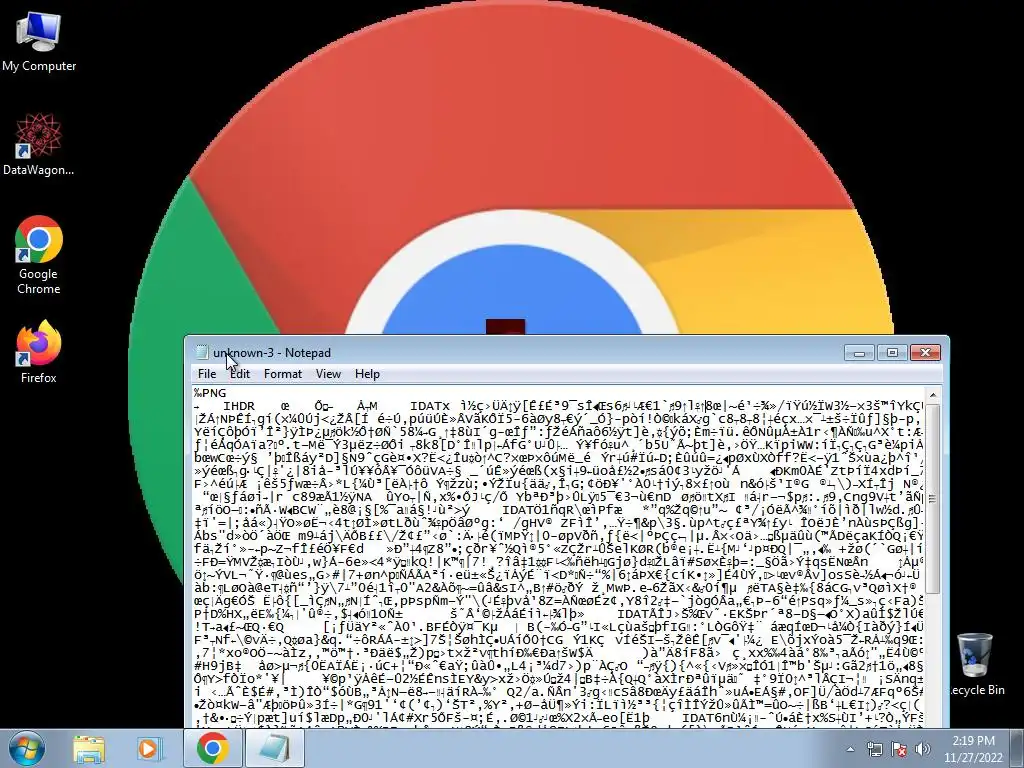Open the File menu in Notepad
This screenshot has height=768, width=1024.
(207, 374)
